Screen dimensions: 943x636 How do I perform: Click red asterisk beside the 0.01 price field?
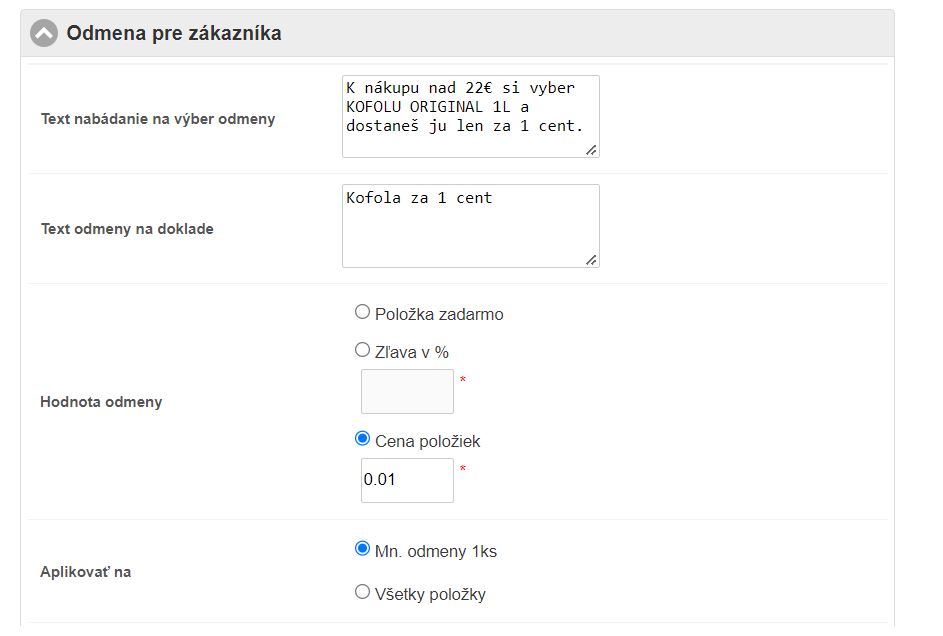pyautogui.click(x=463, y=469)
